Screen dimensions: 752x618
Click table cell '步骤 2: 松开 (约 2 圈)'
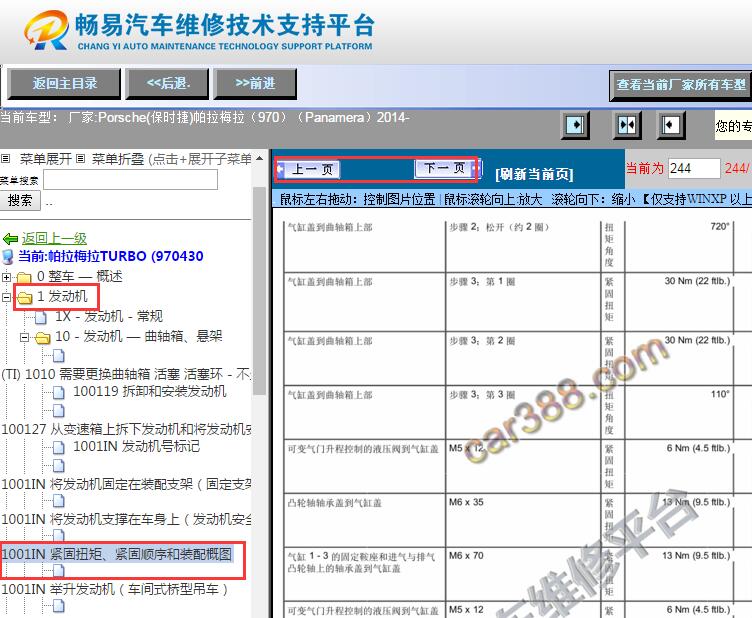click(523, 246)
